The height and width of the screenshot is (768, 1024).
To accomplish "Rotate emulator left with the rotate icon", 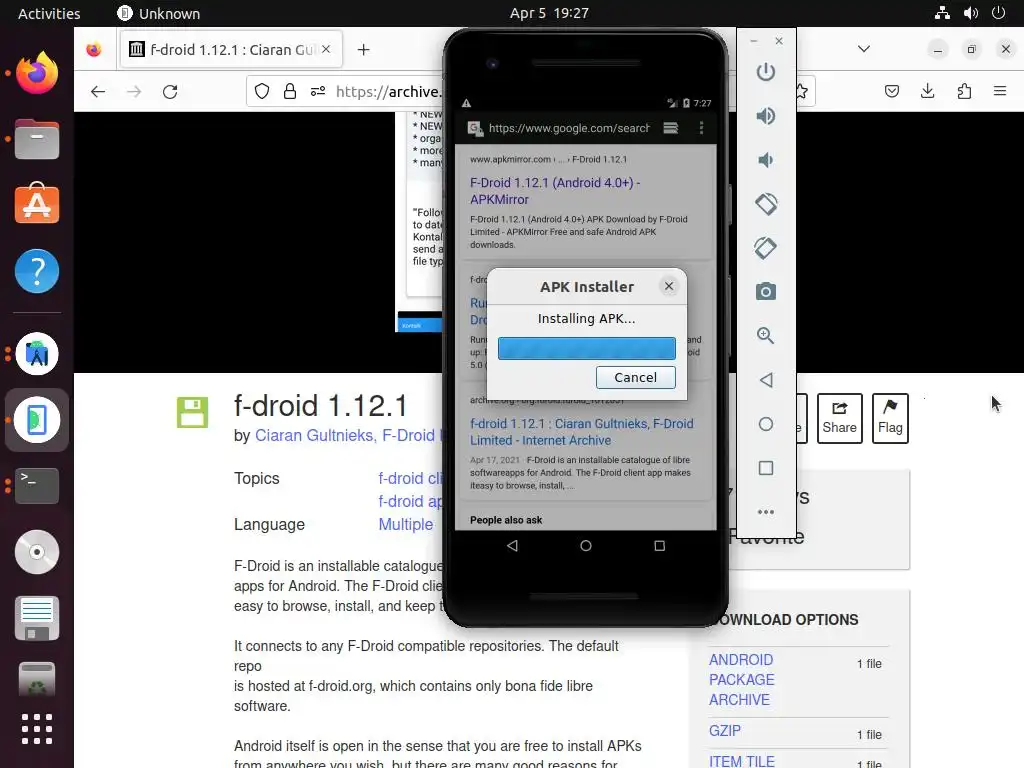I will [x=765, y=204].
